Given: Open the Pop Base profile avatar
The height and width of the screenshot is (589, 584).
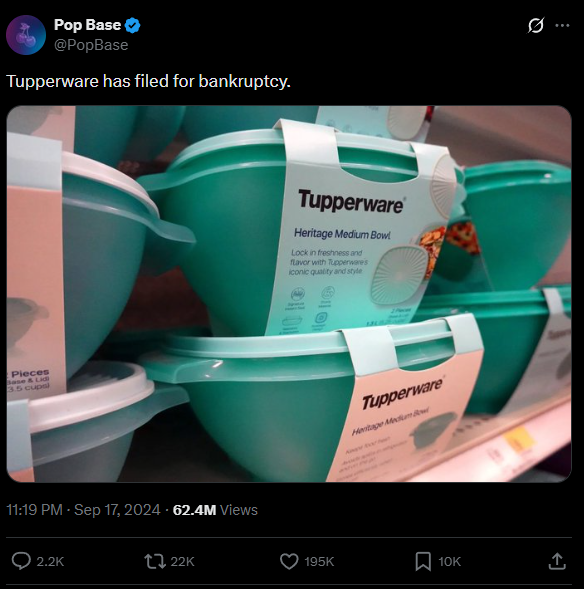Looking at the screenshot, I should [x=26, y=35].
